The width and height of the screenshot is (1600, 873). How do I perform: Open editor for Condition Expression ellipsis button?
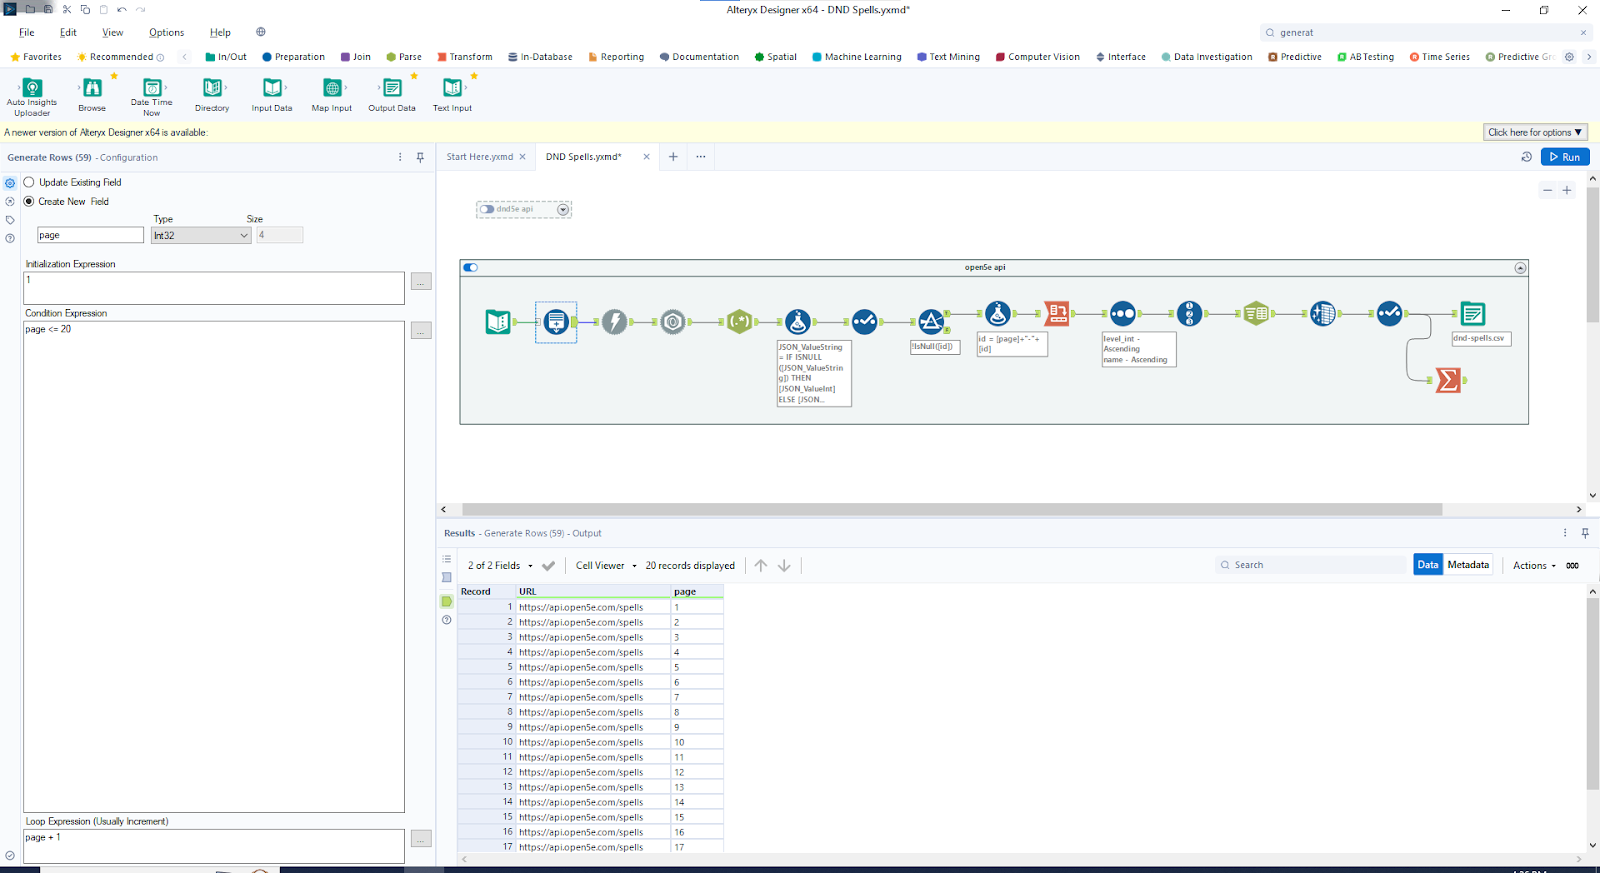click(421, 330)
